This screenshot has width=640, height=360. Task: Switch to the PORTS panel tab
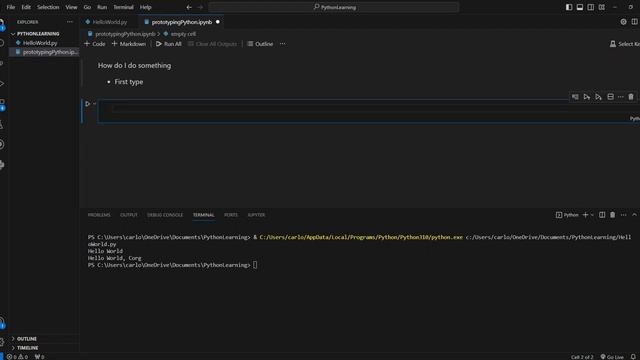(x=231, y=215)
